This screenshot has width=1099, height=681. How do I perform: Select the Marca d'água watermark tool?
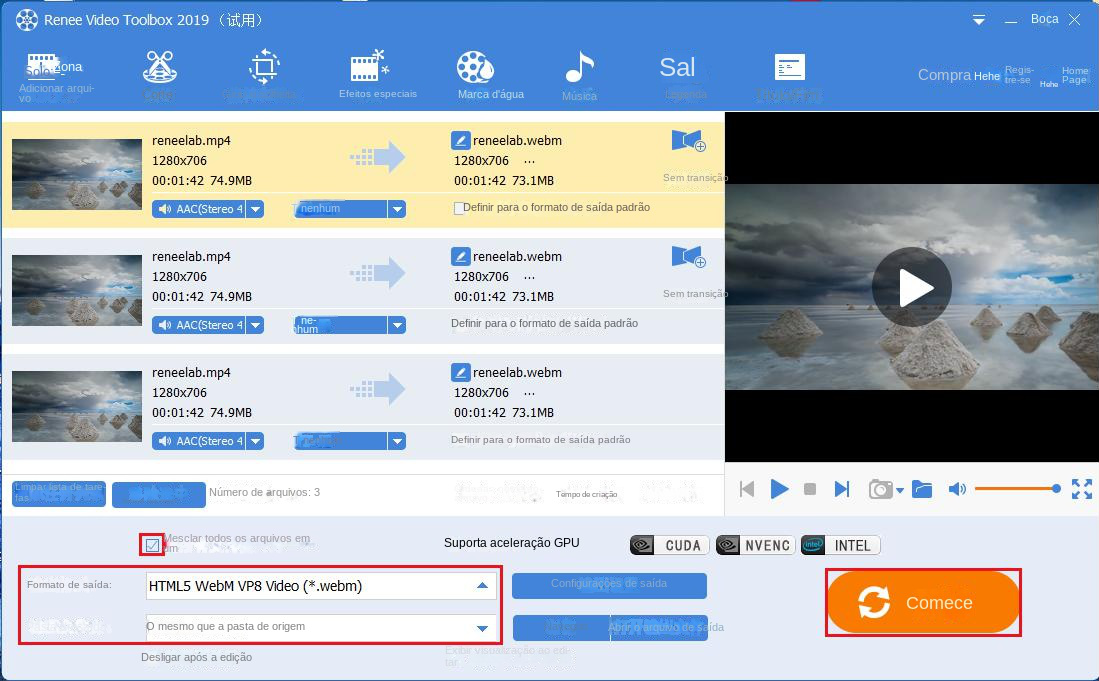[x=475, y=68]
